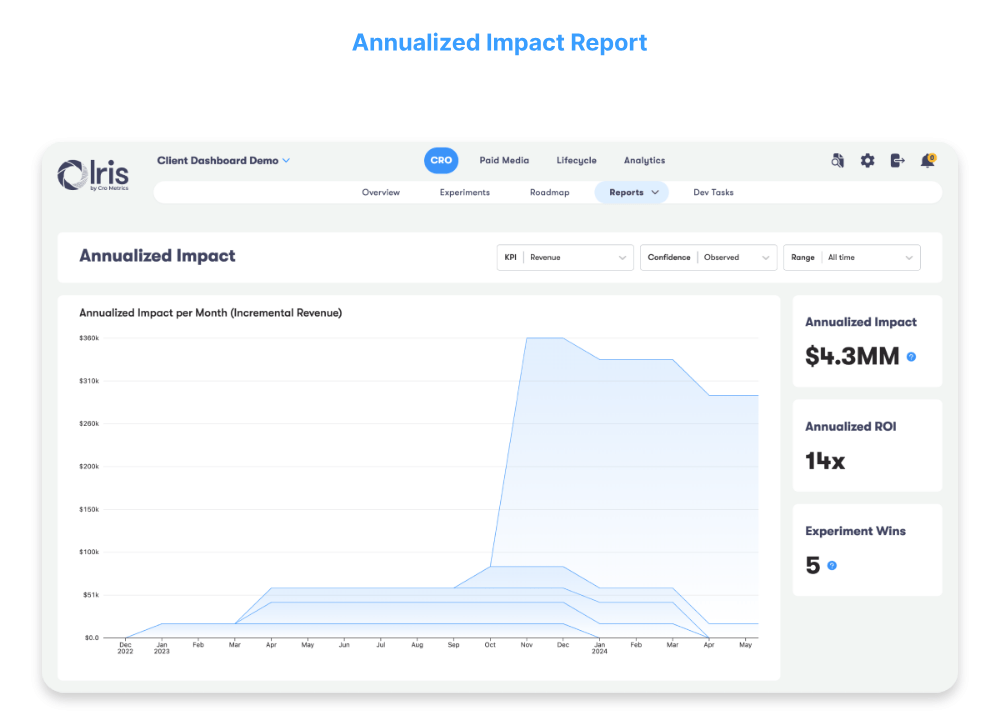Switch to the Paid Media tab
Screen dimensions: 1000x720
pos(504,160)
